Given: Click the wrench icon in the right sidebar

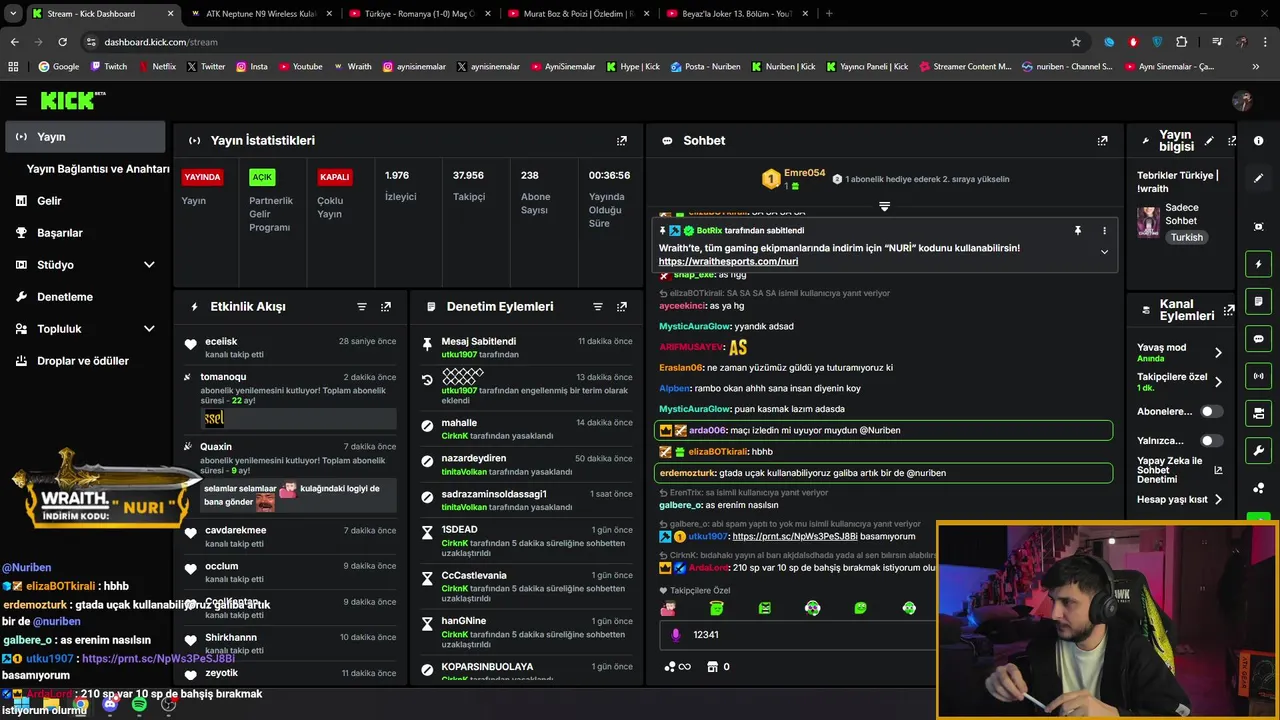Looking at the screenshot, I should point(1259,451).
